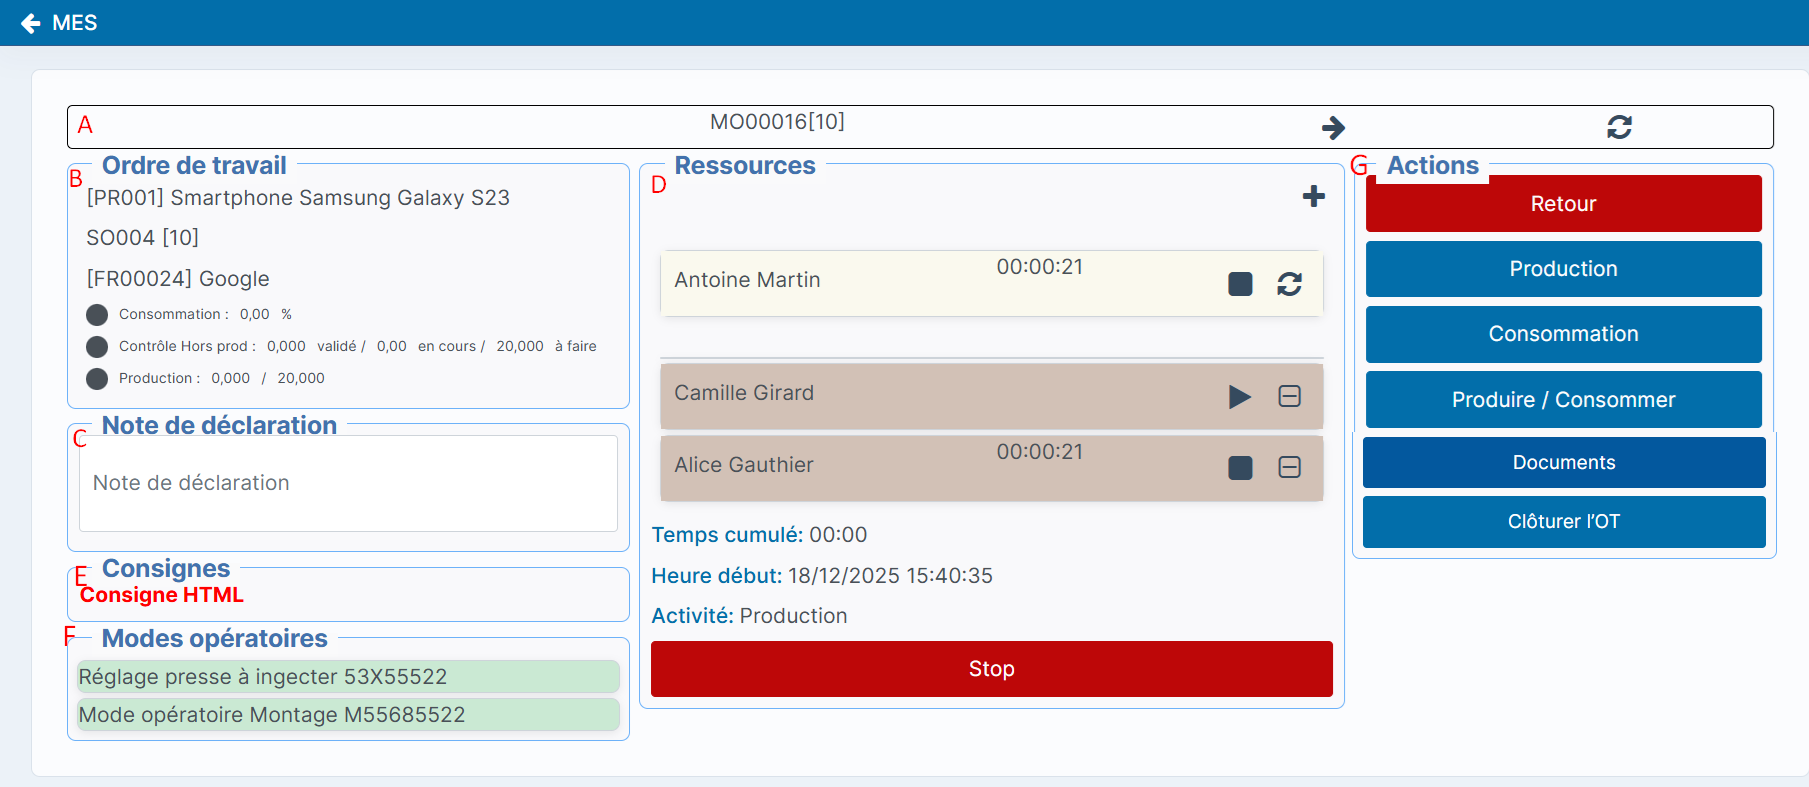Click the back arrow next to MES
This screenshot has height=787, width=1809.
pos(31,23)
